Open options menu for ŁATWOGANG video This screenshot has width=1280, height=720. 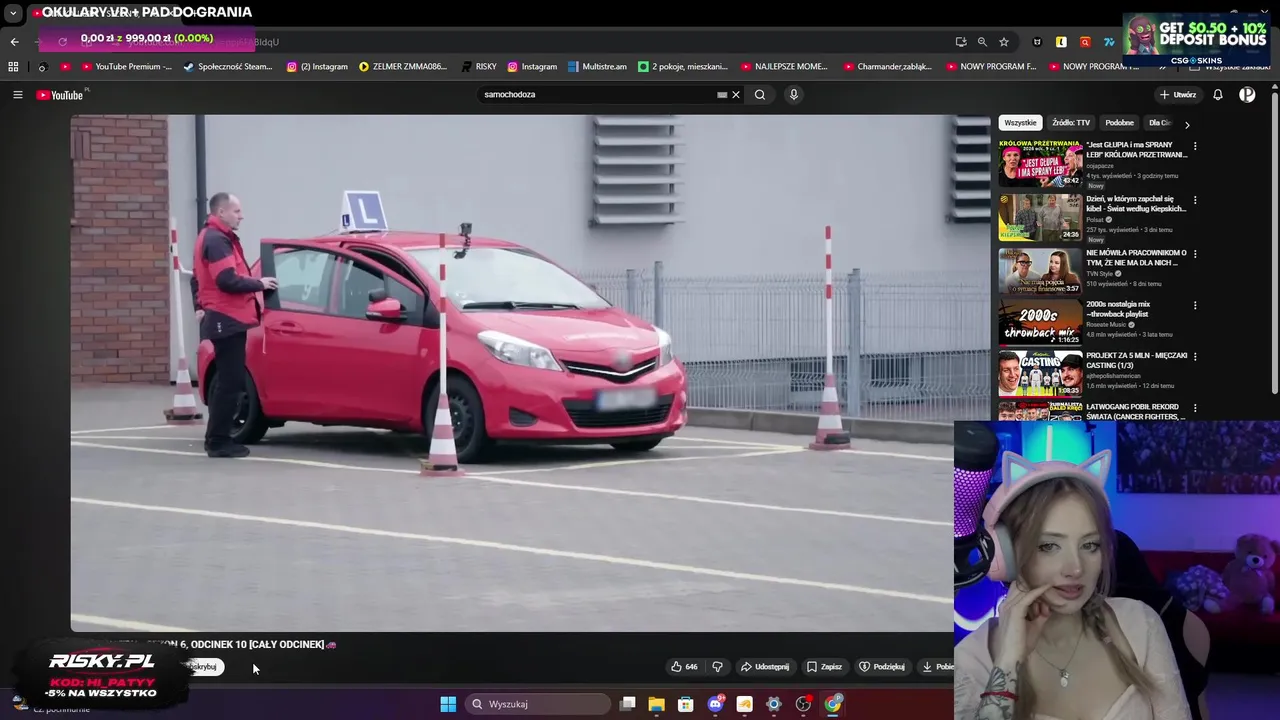(x=1195, y=408)
